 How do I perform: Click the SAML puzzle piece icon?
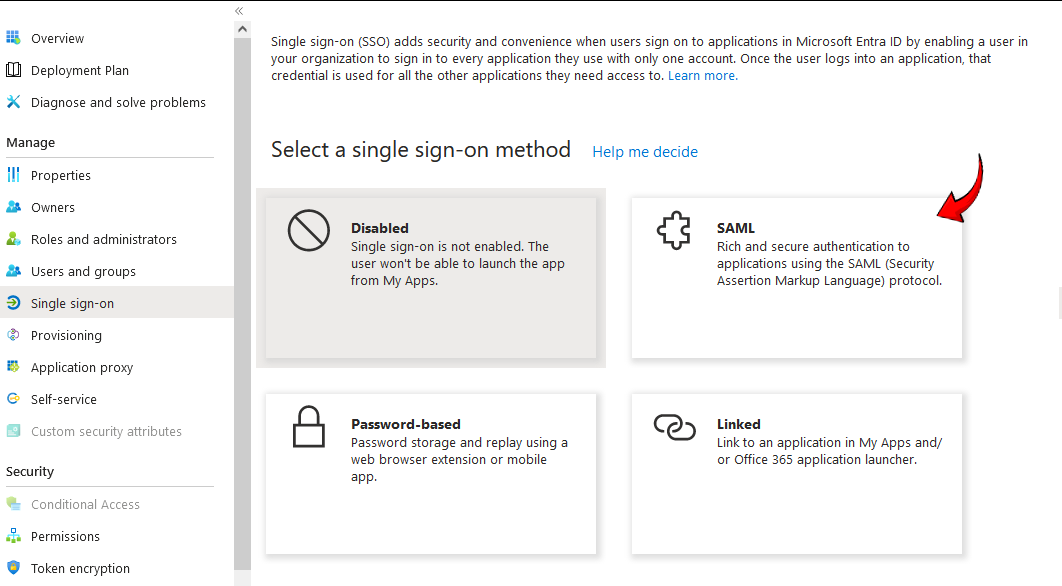pos(673,230)
